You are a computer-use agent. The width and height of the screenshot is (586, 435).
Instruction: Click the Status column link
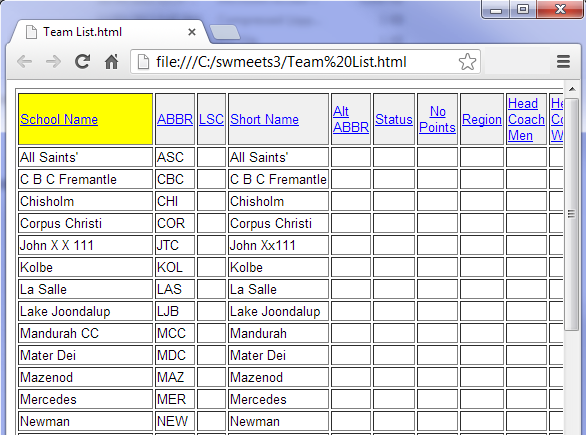tap(394, 120)
